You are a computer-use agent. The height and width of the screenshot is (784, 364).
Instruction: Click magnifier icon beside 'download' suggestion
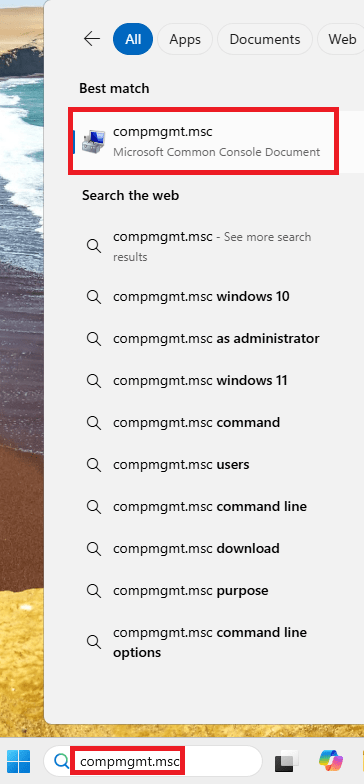(94, 548)
